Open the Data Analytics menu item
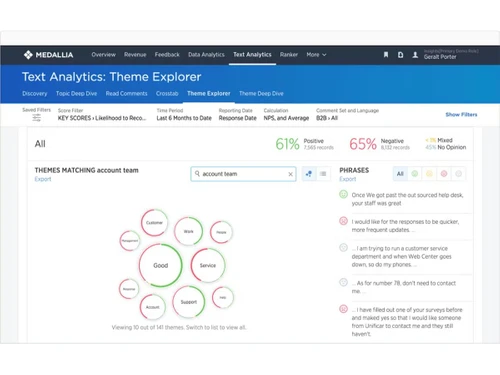This screenshot has height=375, width=500. (206, 55)
